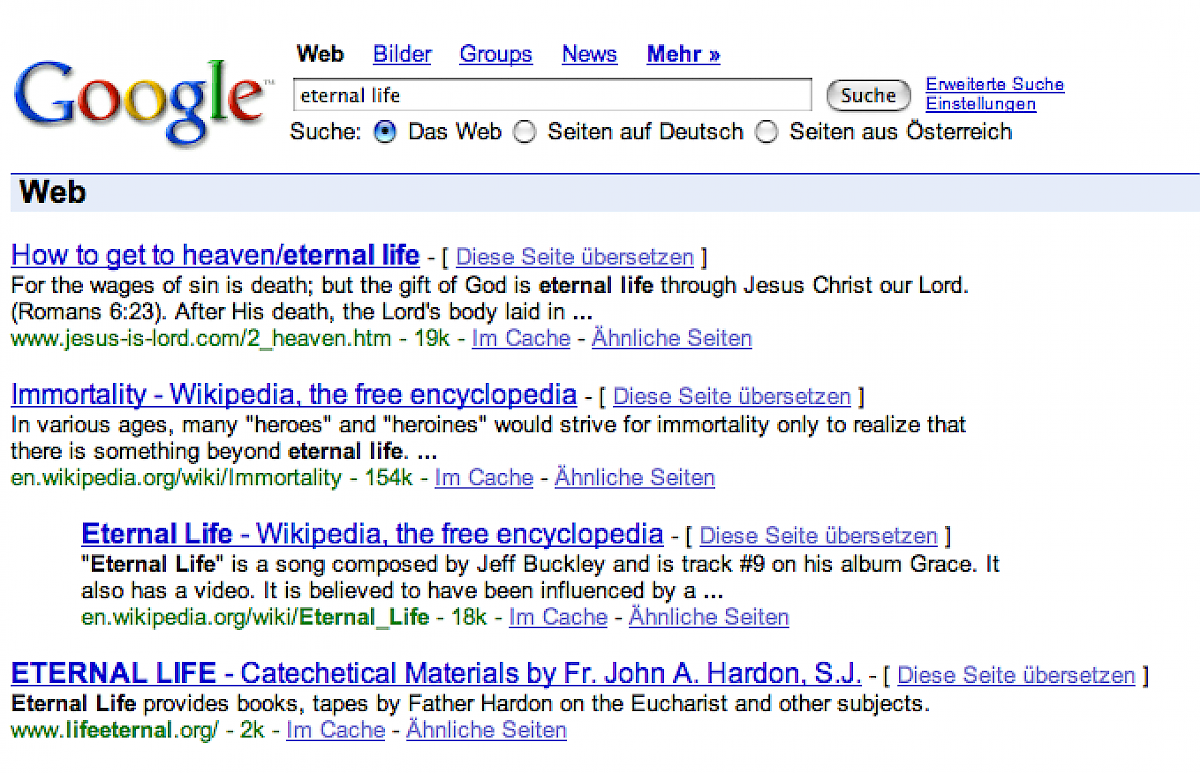This screenshot has width=1200, height=773.
Task: Go to the News tab
Action: point(589,54)
